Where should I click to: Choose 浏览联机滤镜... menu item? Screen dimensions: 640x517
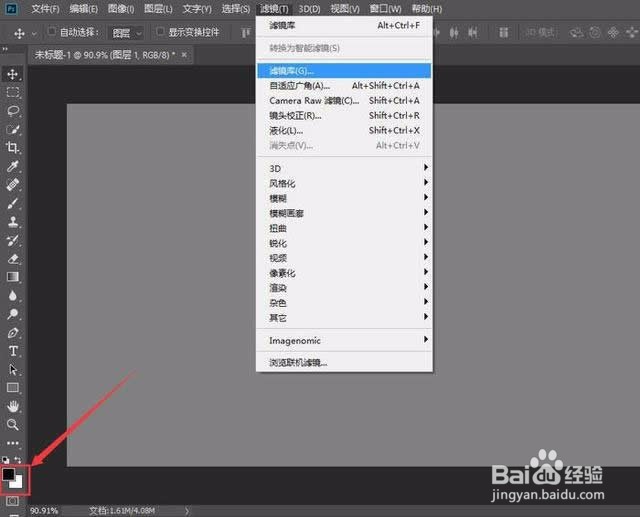(344, 362)
